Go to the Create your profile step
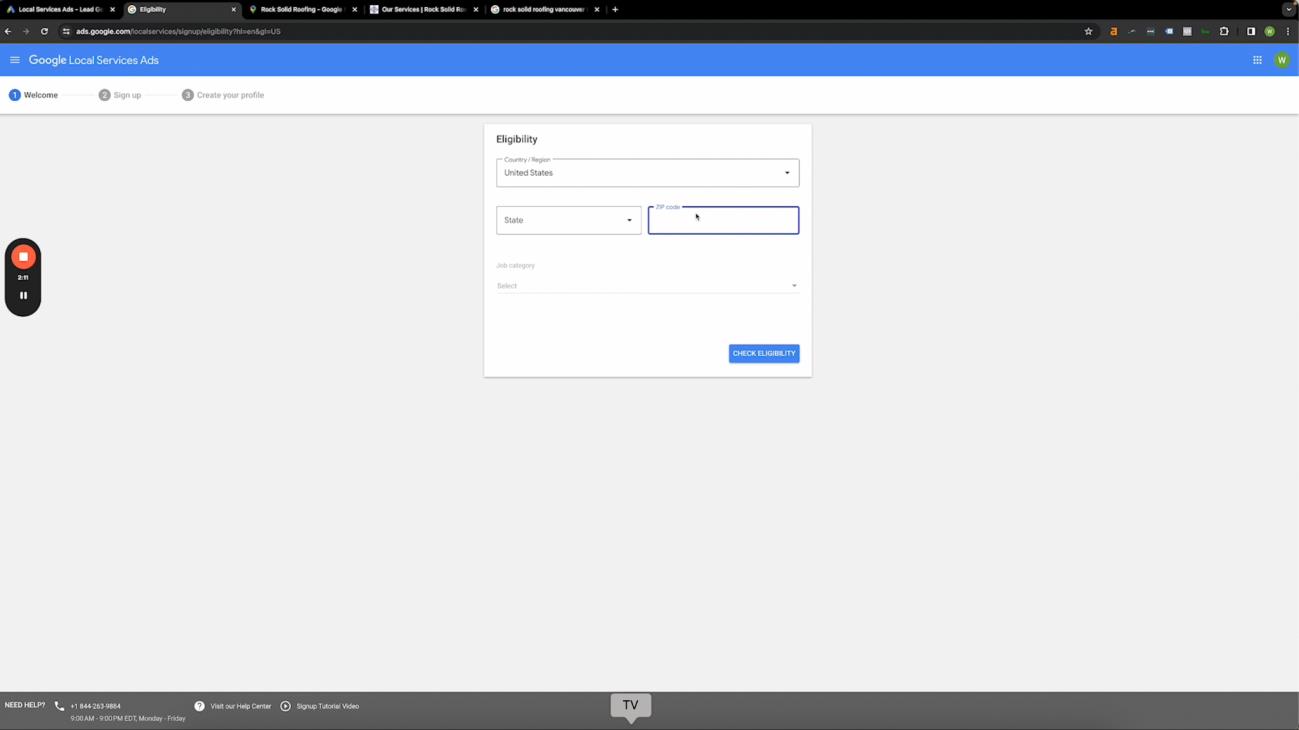1299x730 pixels. pos(223,95)
